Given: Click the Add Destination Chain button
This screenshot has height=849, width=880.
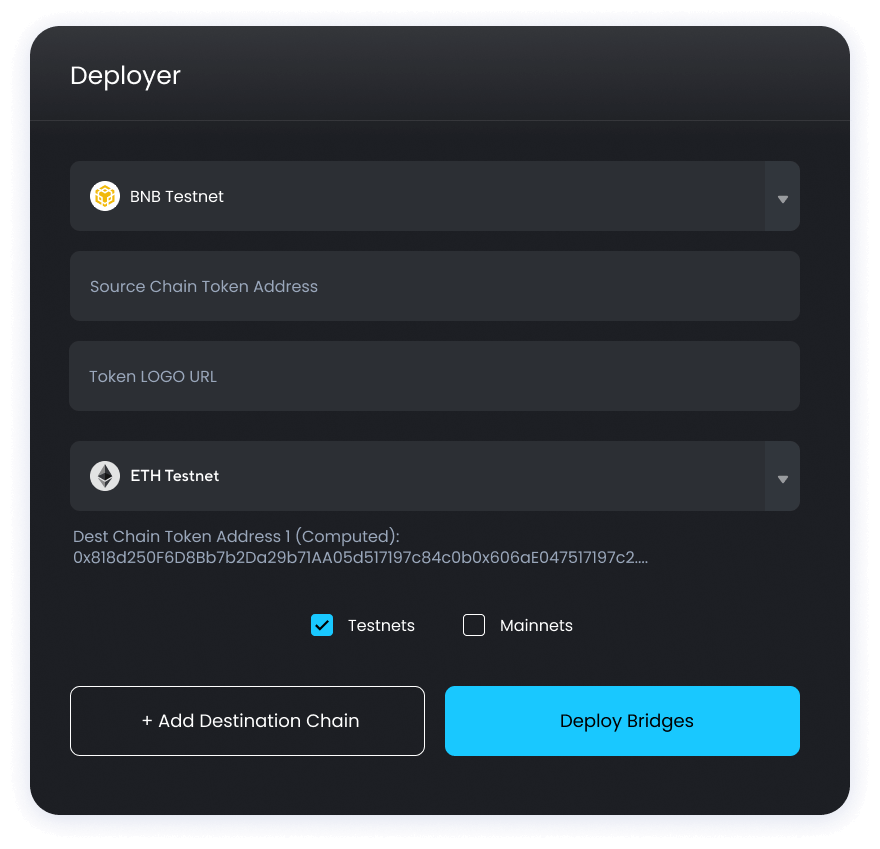Looking at the screenshot, I should [247, 721].
